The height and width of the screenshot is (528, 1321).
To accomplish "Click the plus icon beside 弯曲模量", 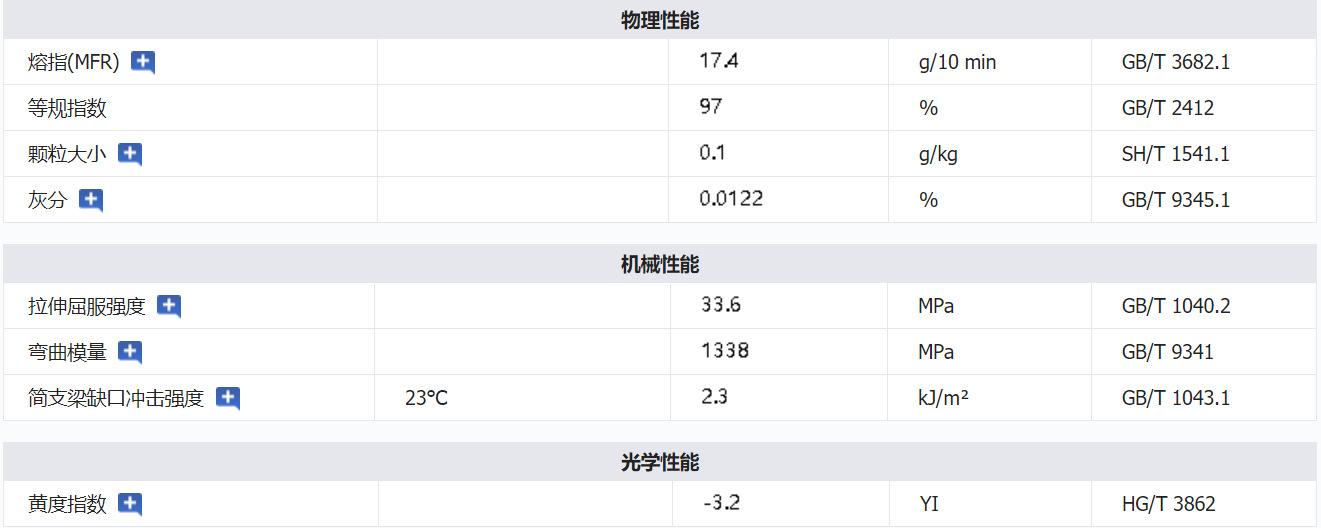I will tap(130, 352).
